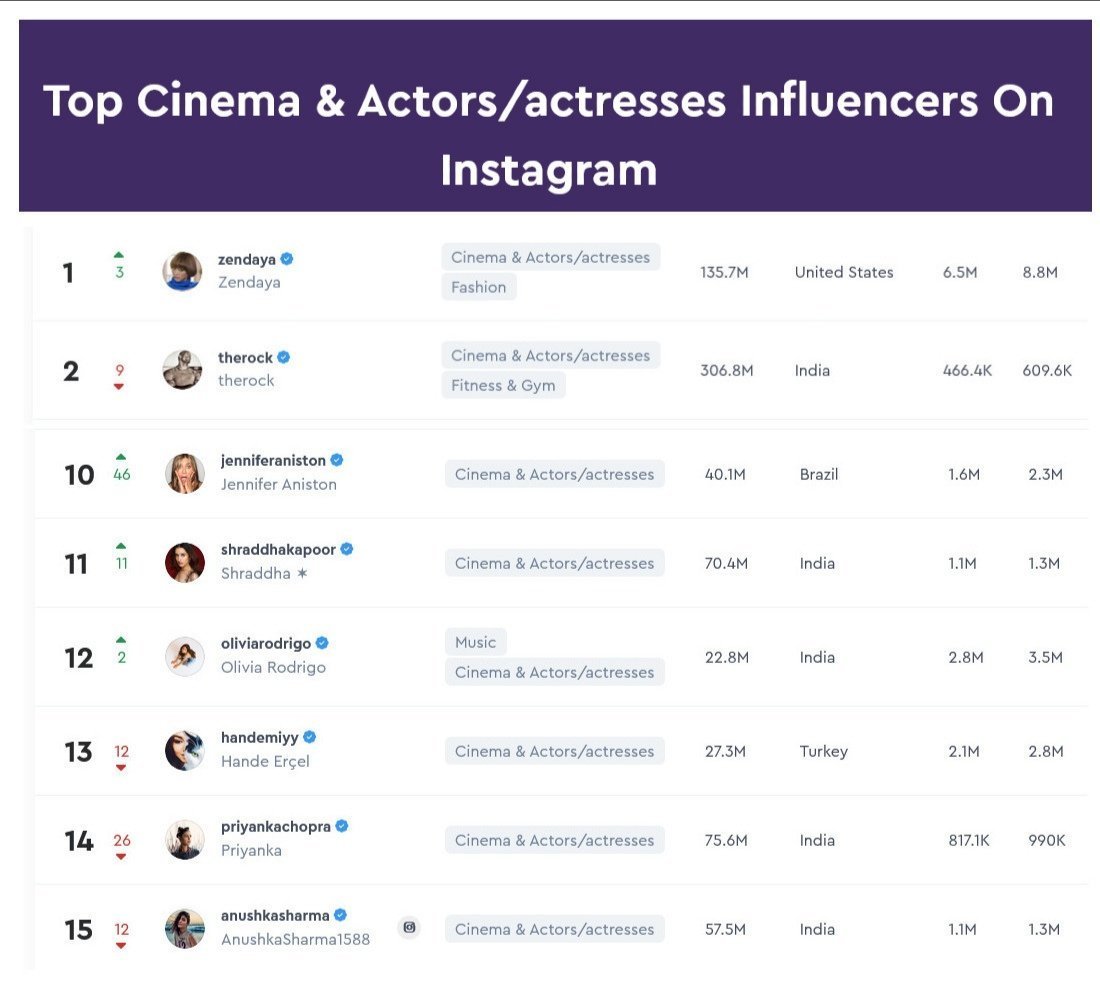Click the verified badge beside priyankachopra

click(342, 826)
